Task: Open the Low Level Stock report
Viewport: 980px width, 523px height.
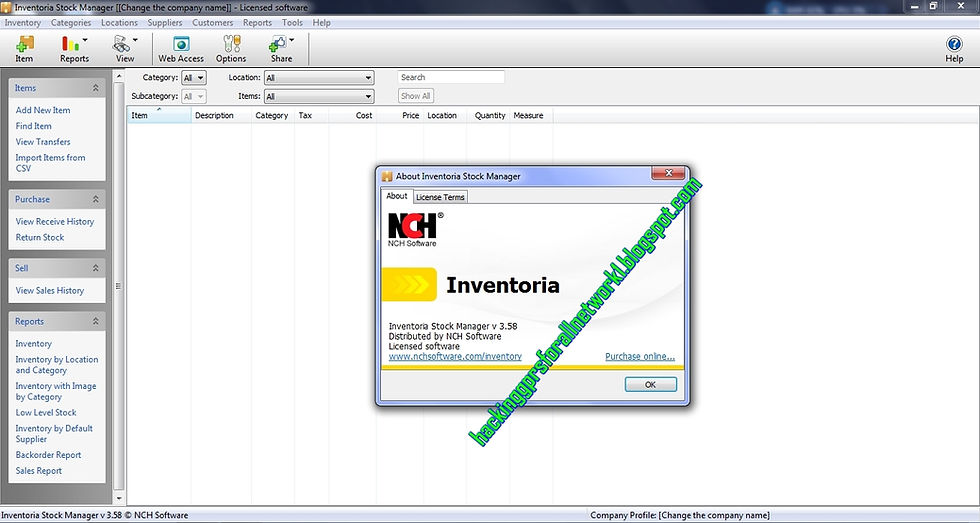Action: pyautogui.click(x=46, y=412)
